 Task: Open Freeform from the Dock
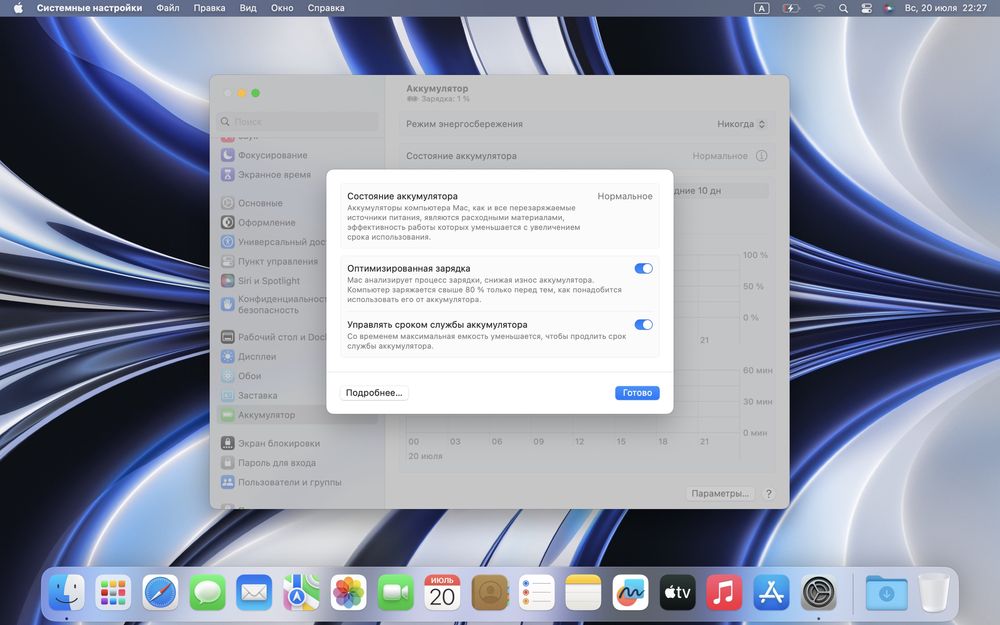(630, 592)
